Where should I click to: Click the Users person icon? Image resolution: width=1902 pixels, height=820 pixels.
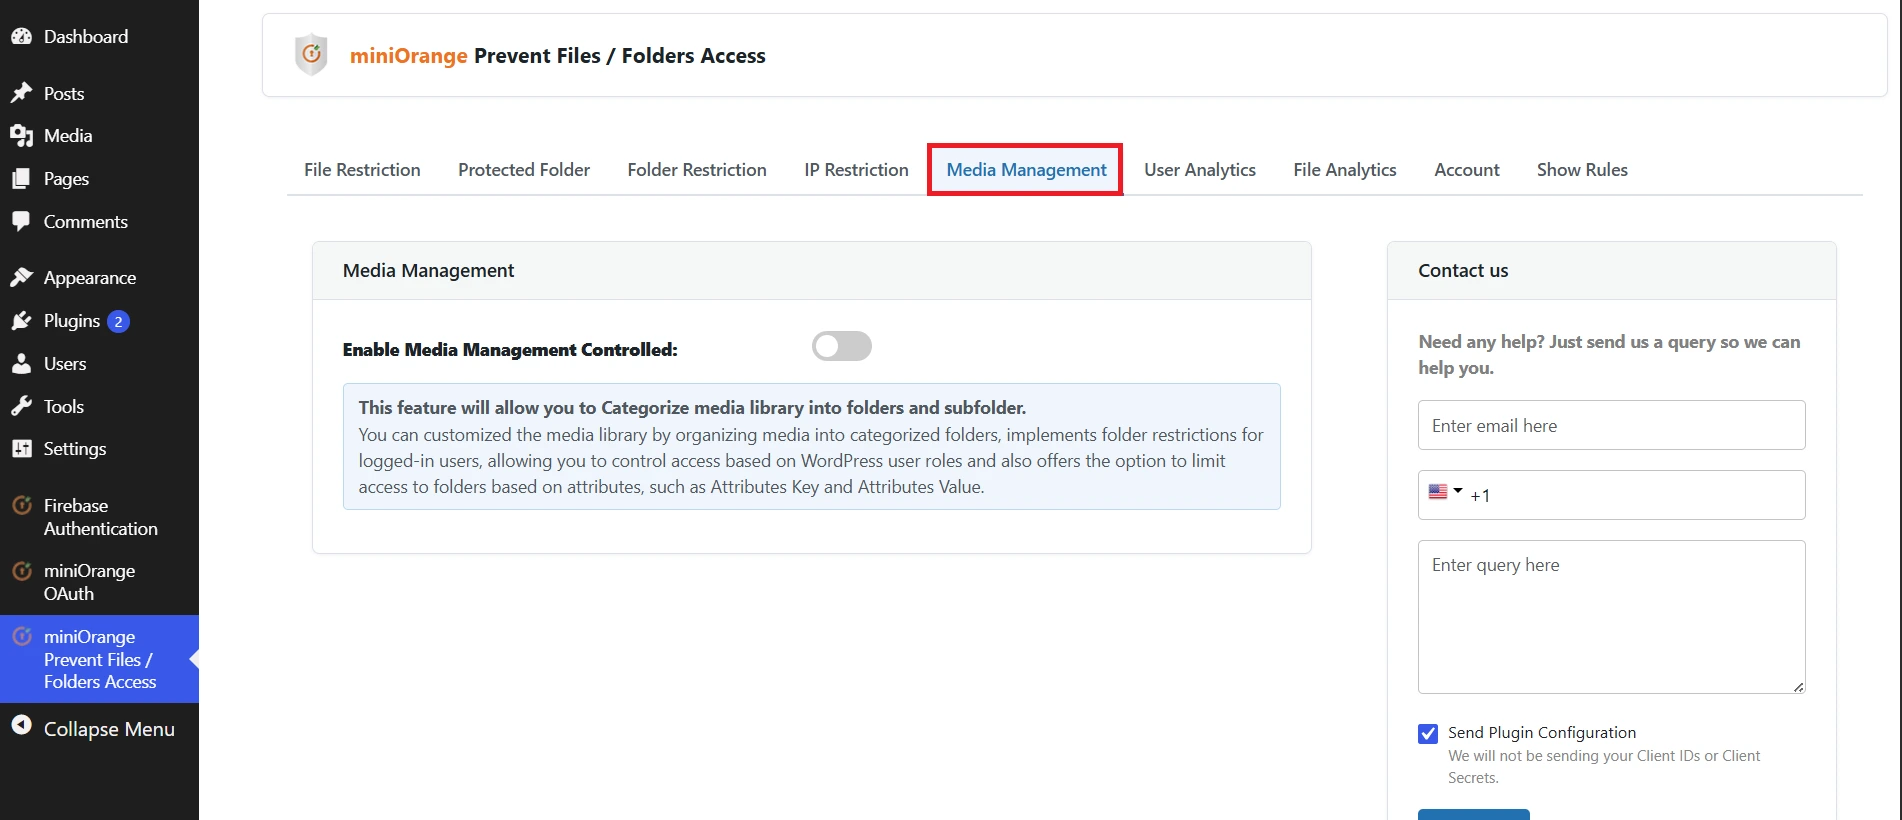point(21,363)
